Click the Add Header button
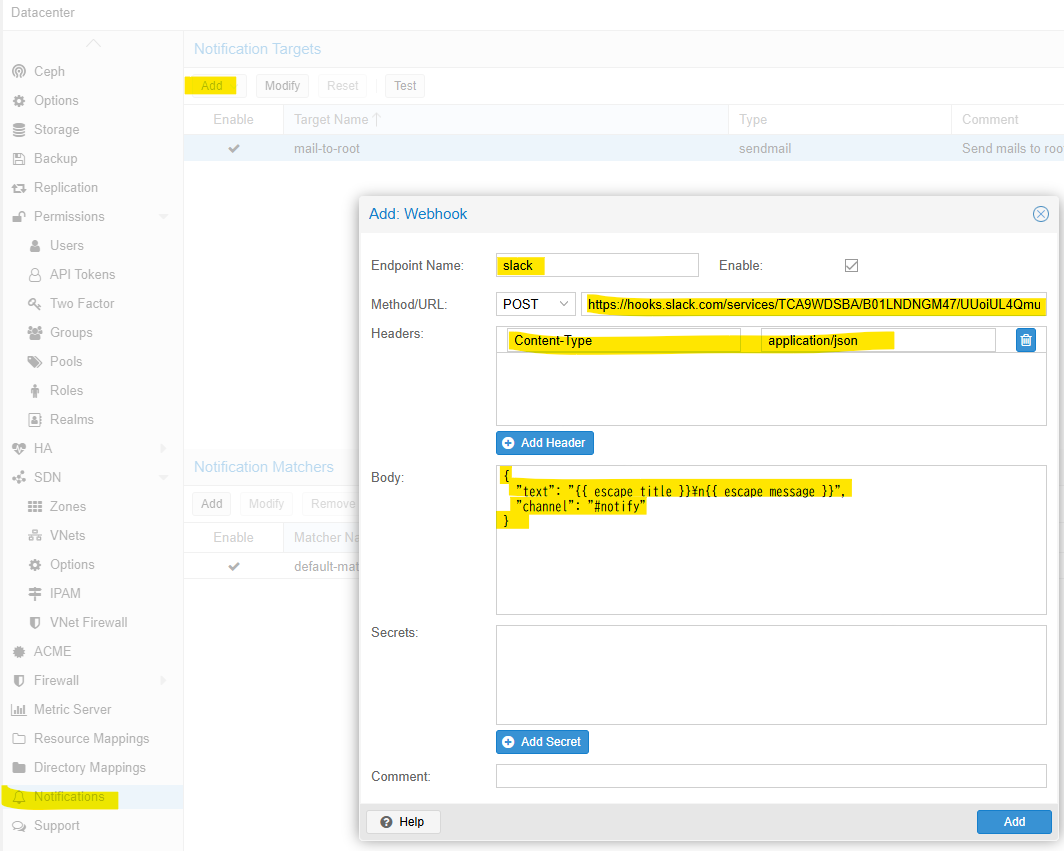Viewport: 1064px width, 851px height. 545,443
